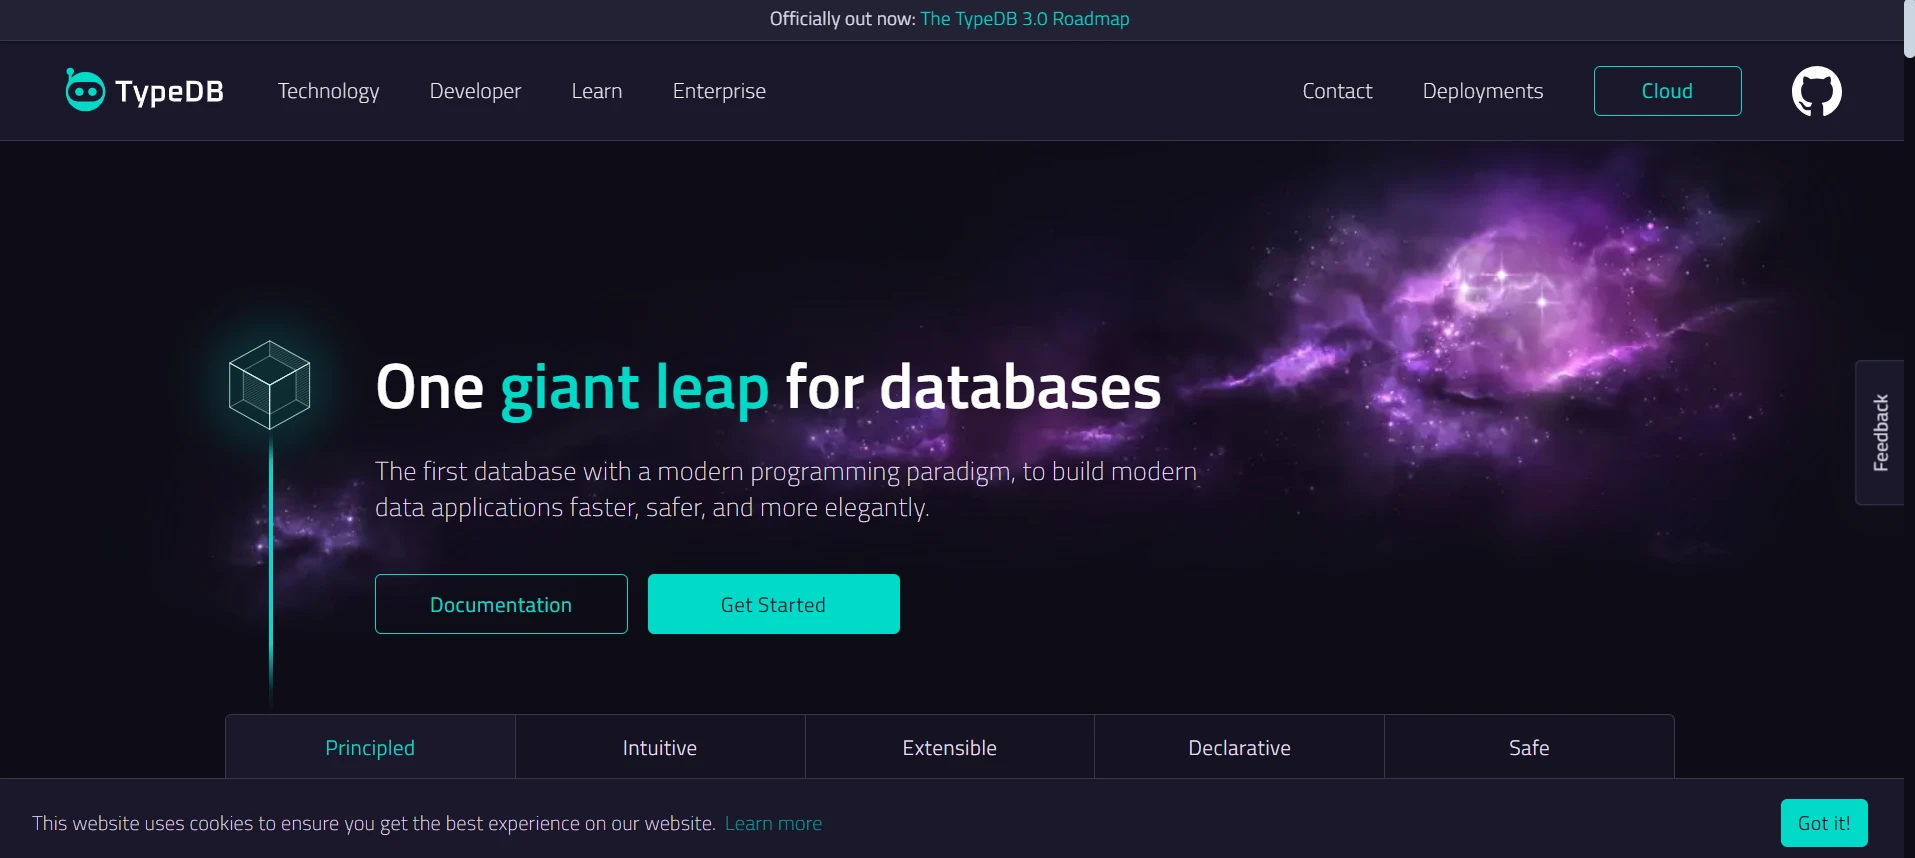Viewport: 1915px width, 858px height.
Task: Click the Get Started button
Action: click(x=773, y=604)
